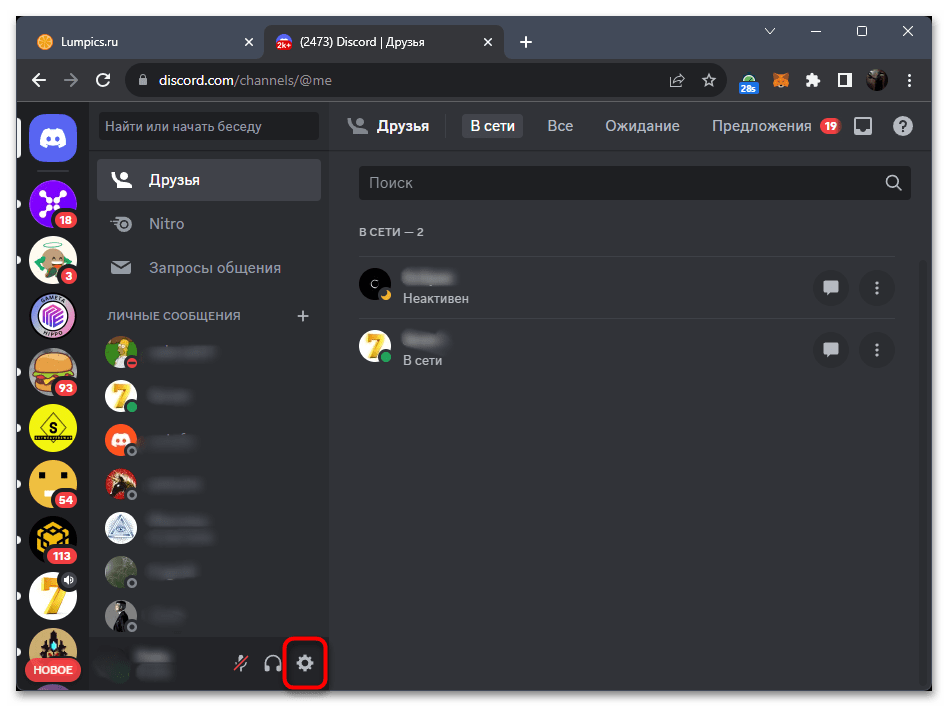The width and height of the screenshot is (948, 707).
Task: Open the Chrome extensions puzzle menu
Action: tap(812, 80)
